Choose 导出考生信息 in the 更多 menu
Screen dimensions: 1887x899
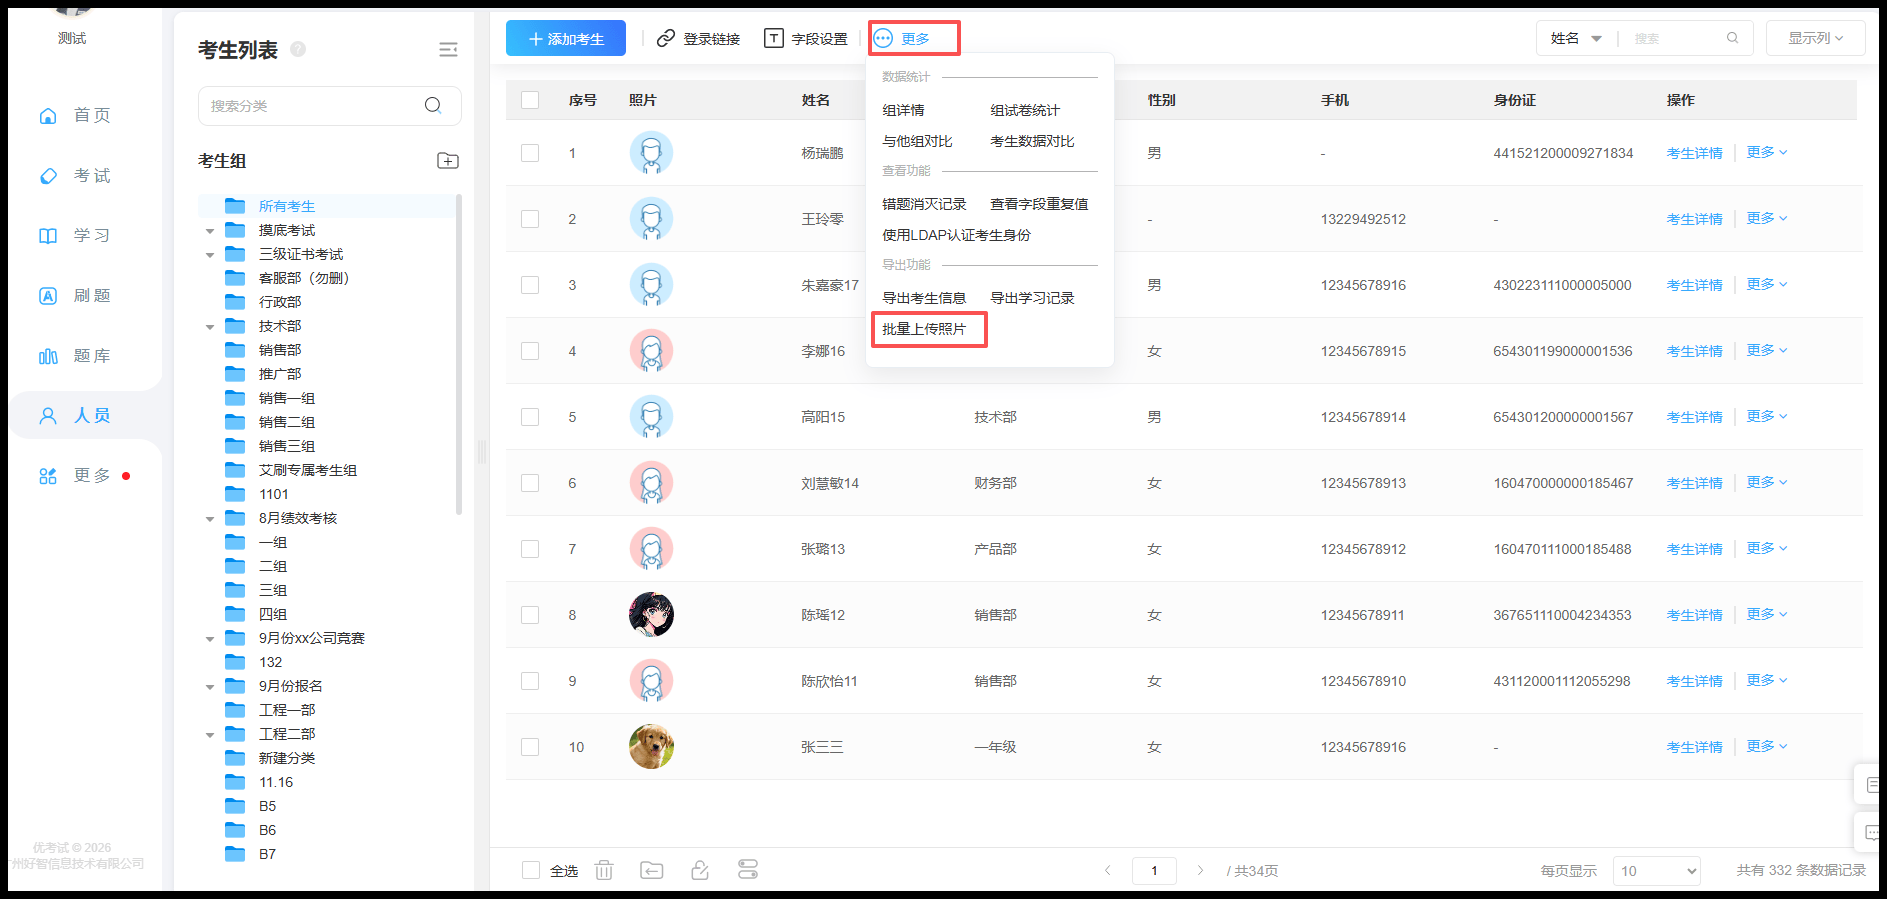tap(924, 298)
